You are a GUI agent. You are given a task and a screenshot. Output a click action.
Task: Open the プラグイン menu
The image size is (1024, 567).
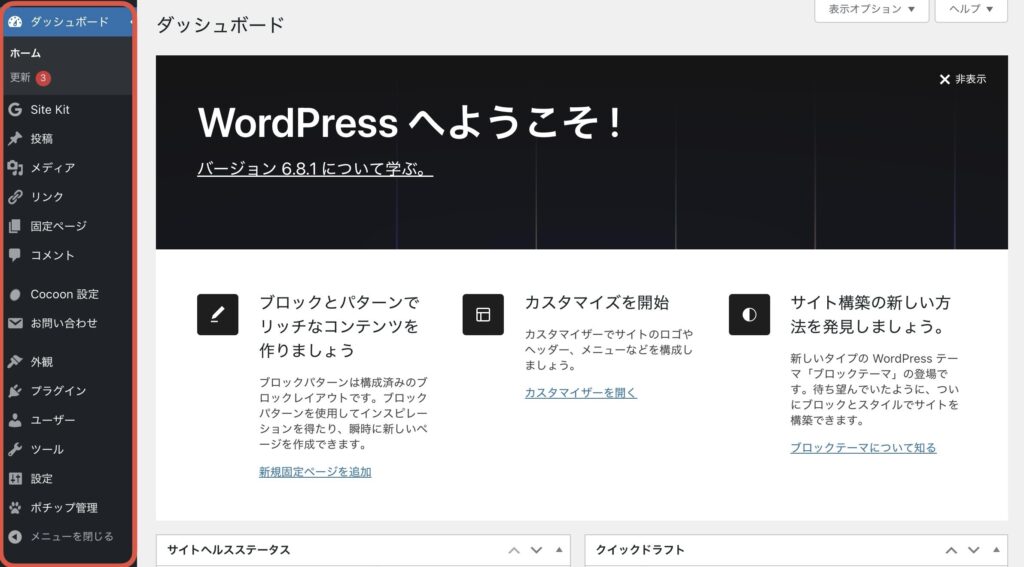pyautogui.click(x=68, y=391)
